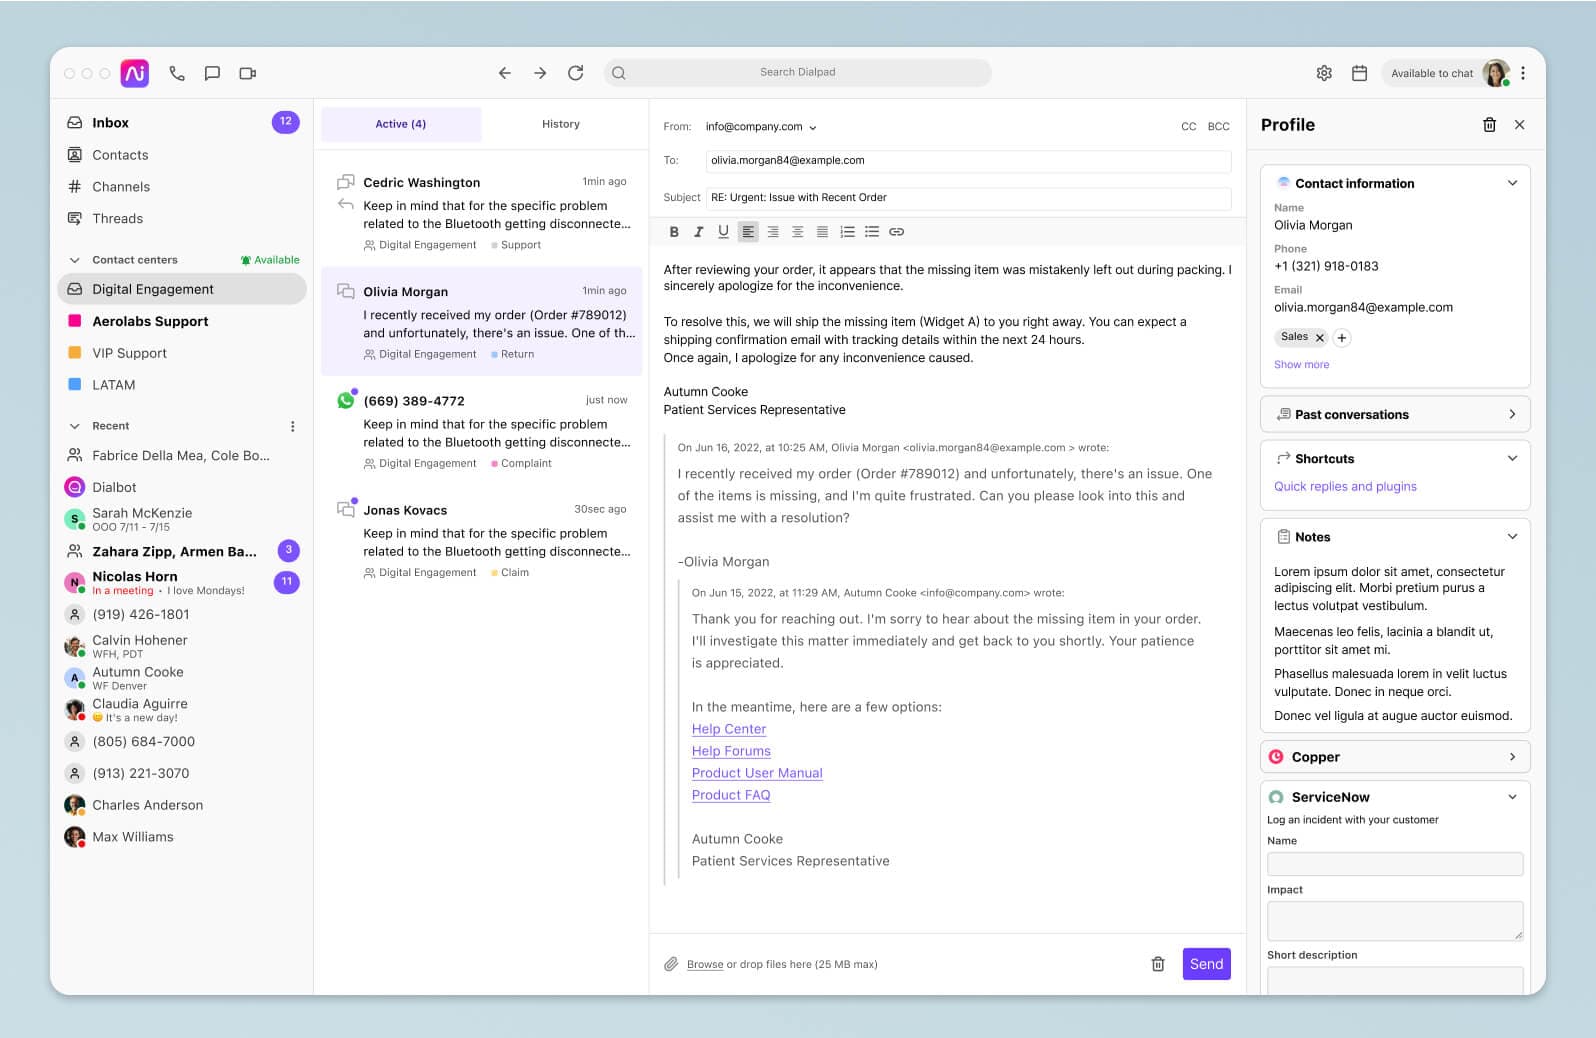Open the Help Center link
Image resolution: width=1596 pixels, height=1038 pixels.
pos(728,729)
